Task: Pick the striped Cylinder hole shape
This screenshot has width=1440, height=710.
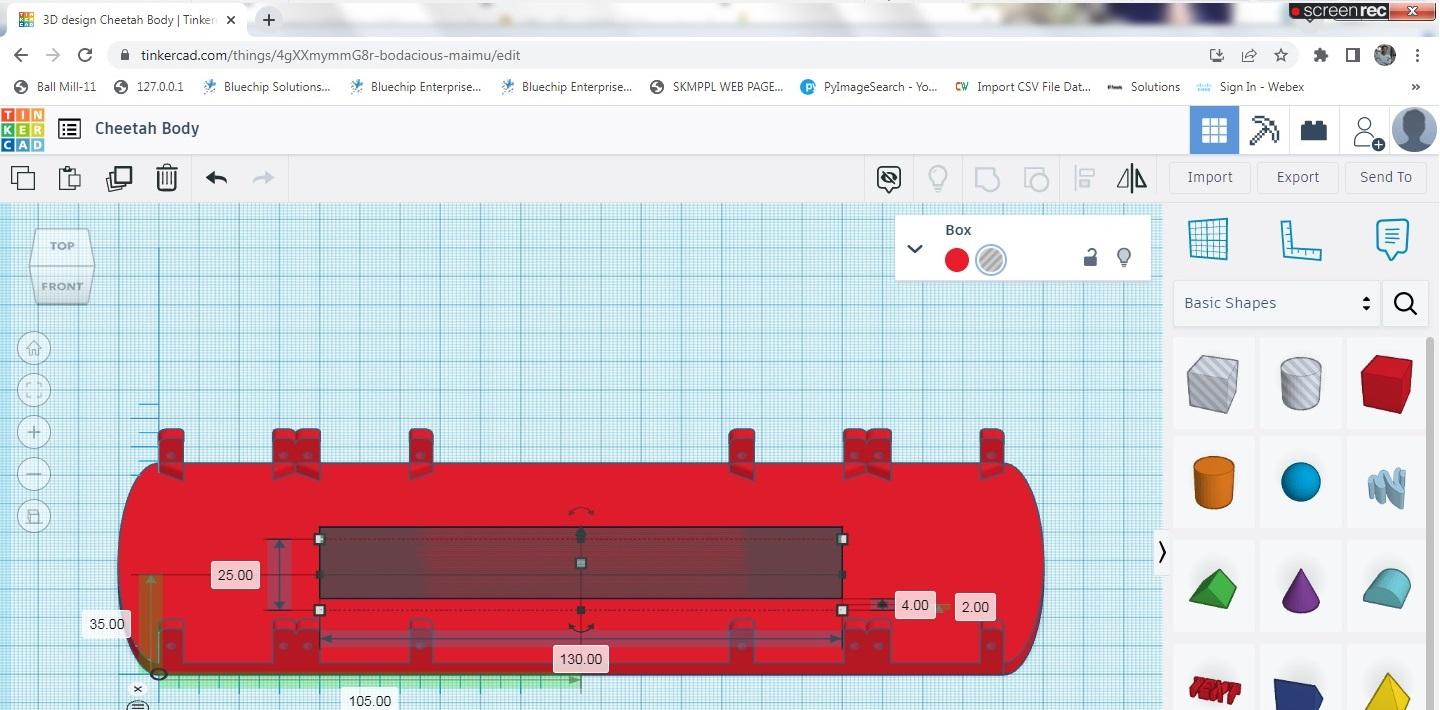Action: click(x=1300, y=385)
